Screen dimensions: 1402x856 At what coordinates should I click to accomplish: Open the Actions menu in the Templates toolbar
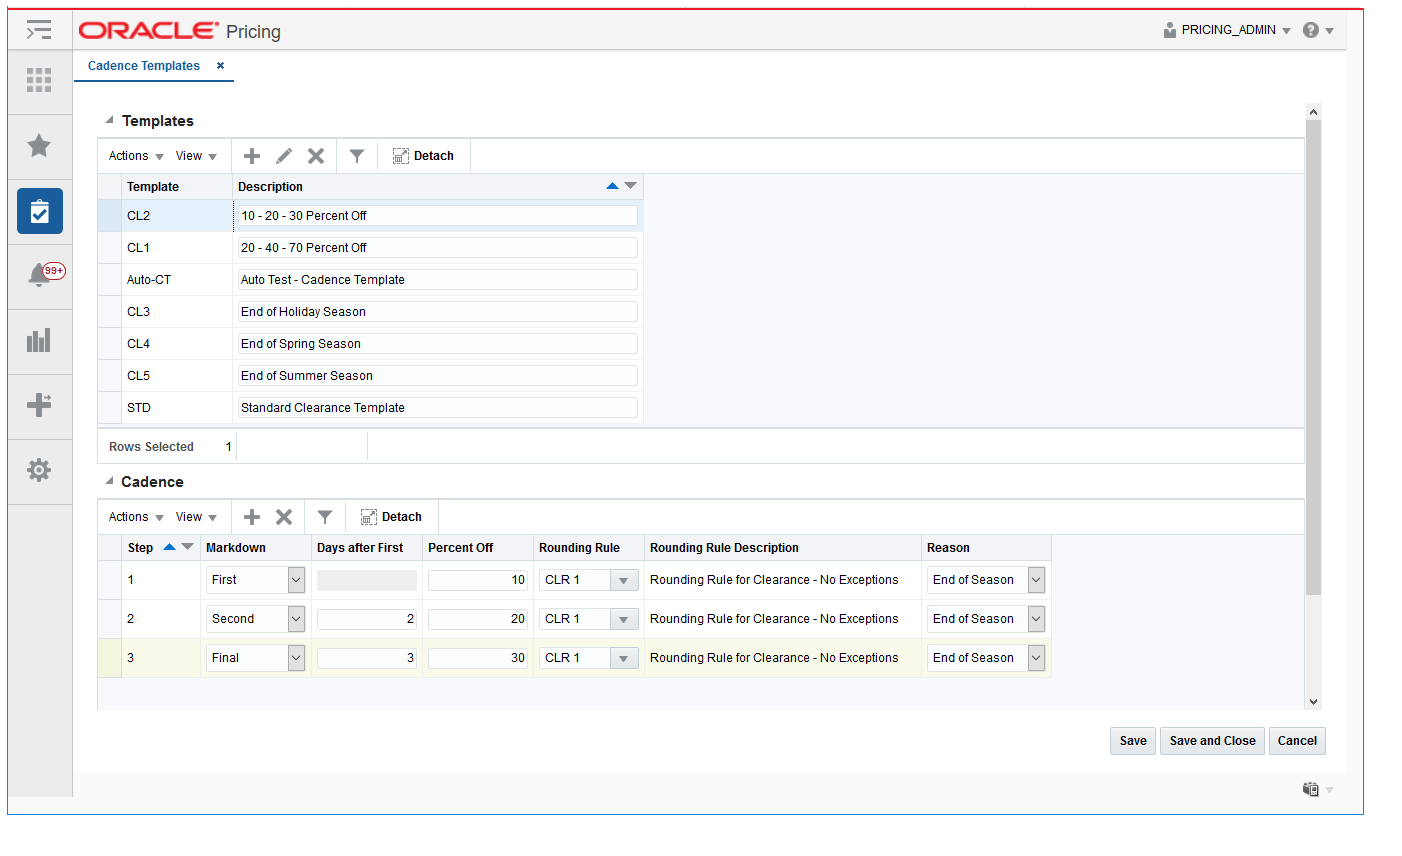click(135, 156)
